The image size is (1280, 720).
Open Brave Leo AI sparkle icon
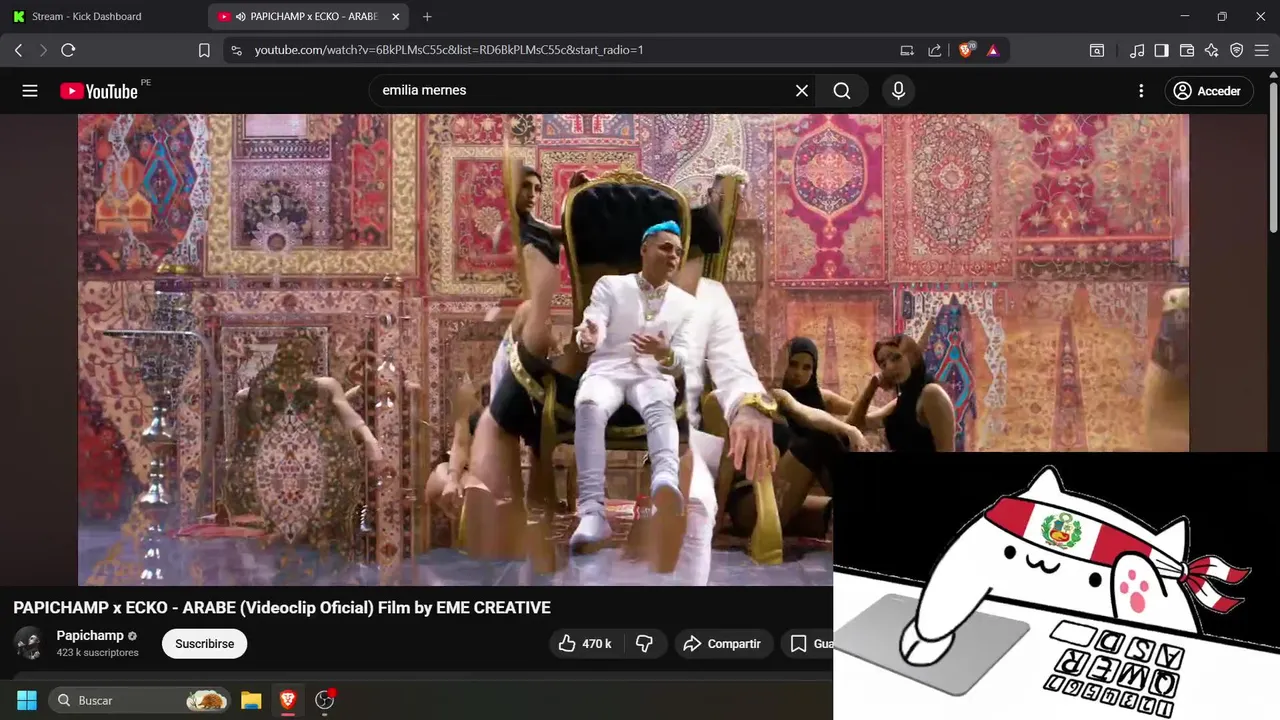click(1212, 50)
